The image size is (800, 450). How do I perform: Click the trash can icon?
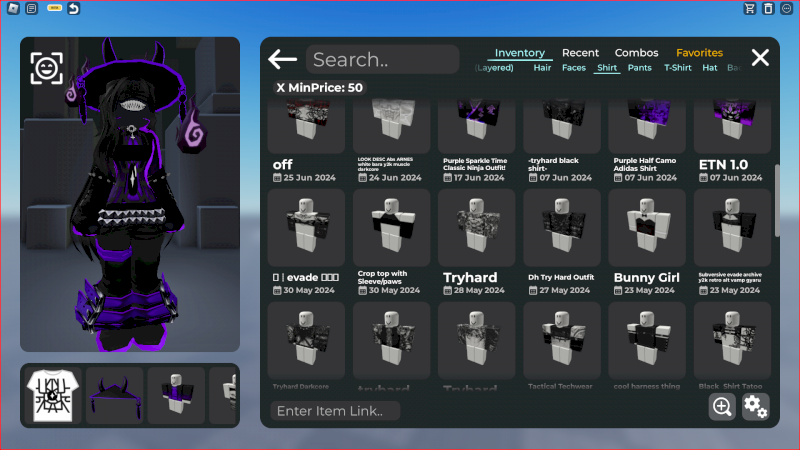coord(768,8)
